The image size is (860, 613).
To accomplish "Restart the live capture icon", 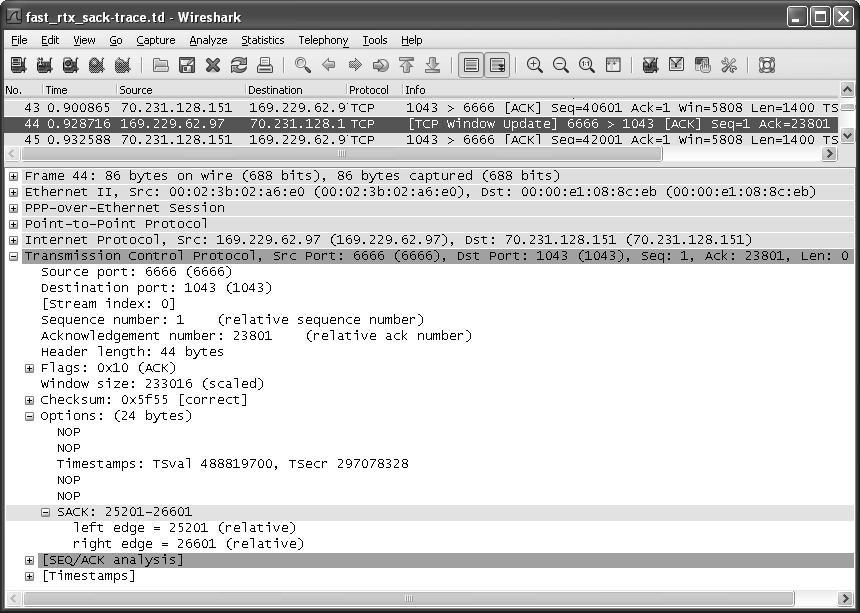I will click(123, 65).
